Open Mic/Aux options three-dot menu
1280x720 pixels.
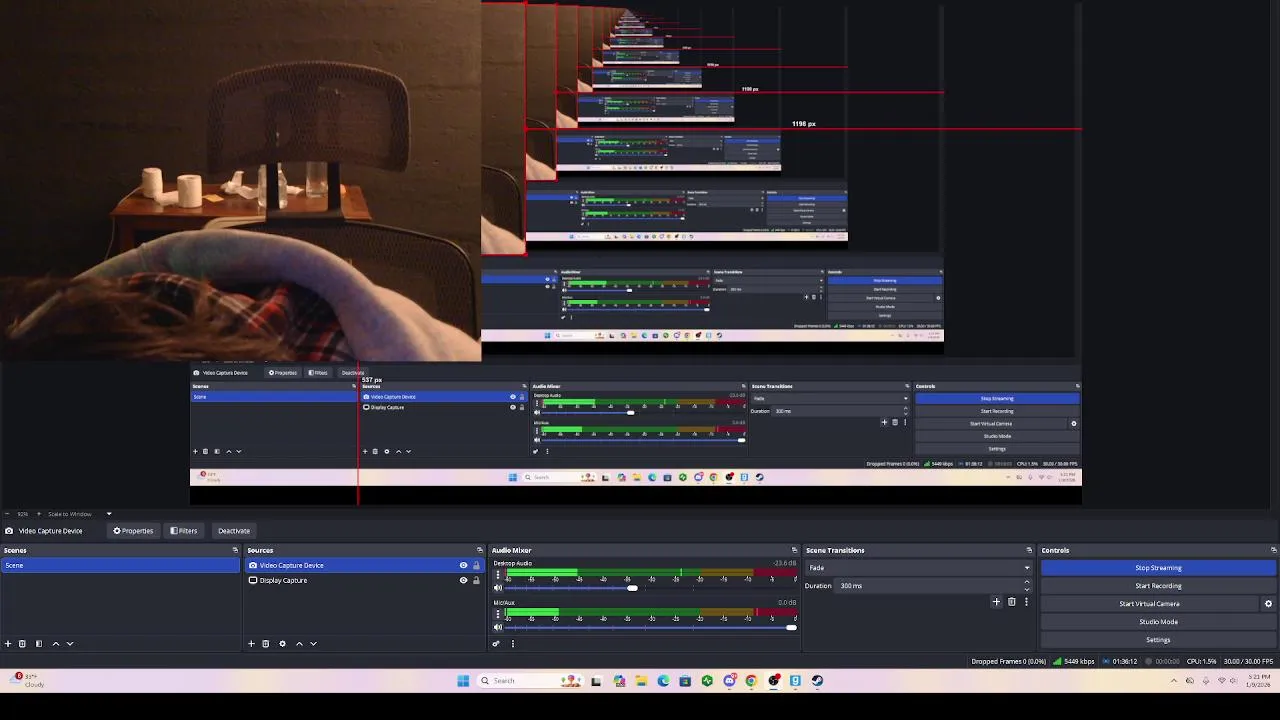(x=498, y=616)
